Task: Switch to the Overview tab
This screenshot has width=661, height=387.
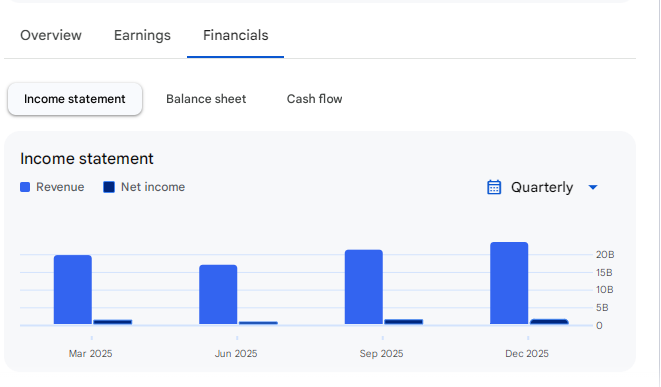Action: click(51, 35)
